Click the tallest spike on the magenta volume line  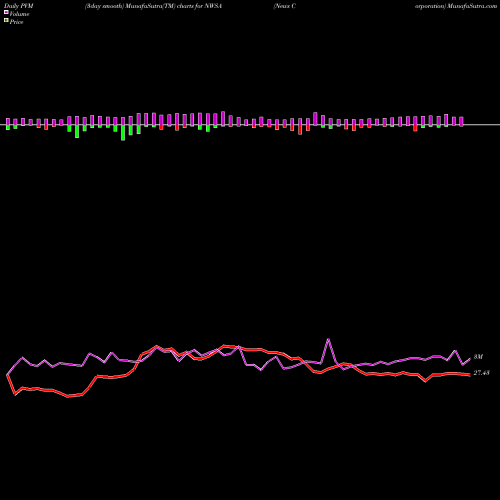point(328,339)
